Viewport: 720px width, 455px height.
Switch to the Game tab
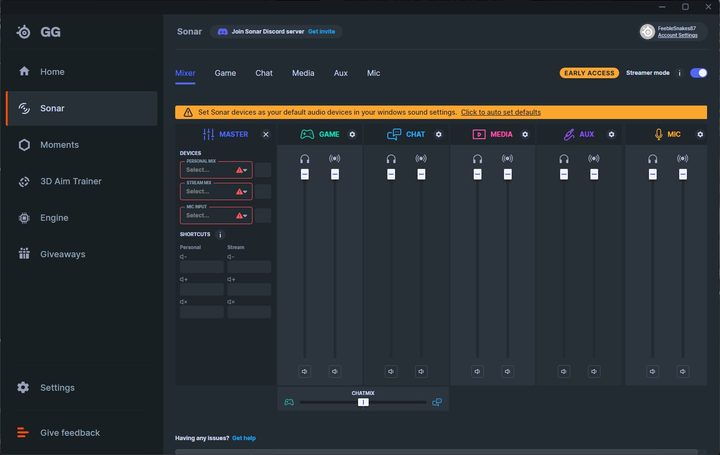pyautogui.click(x=225, y=73)
